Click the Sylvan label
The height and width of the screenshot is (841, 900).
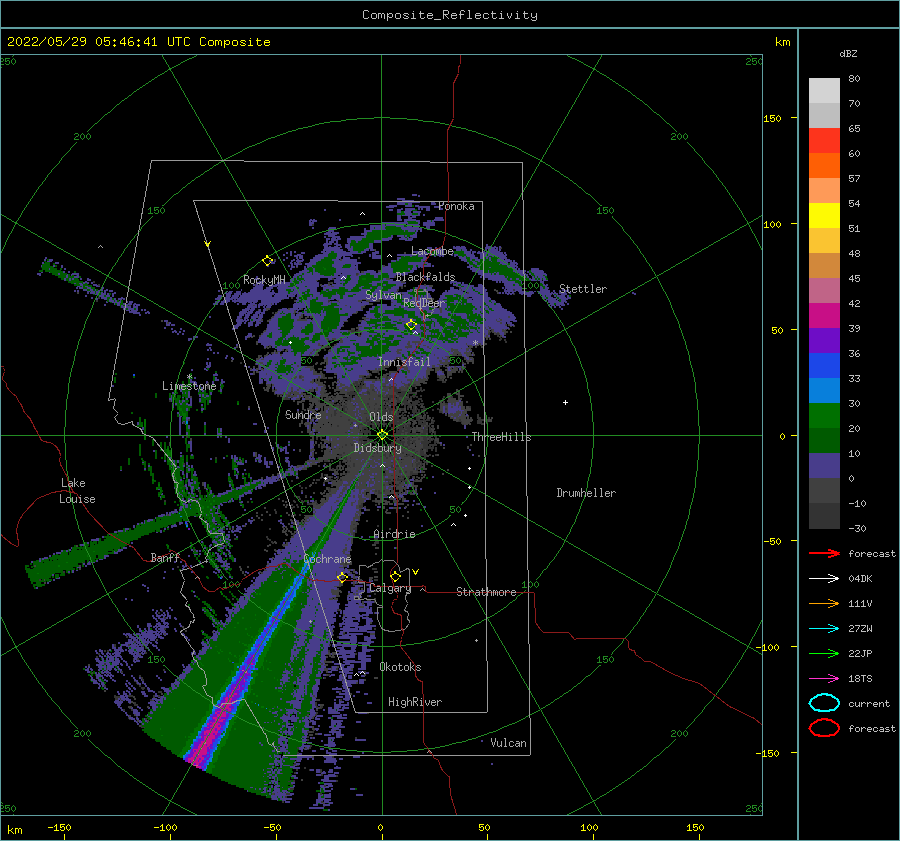pyautogui.click(x=383, y=295)
